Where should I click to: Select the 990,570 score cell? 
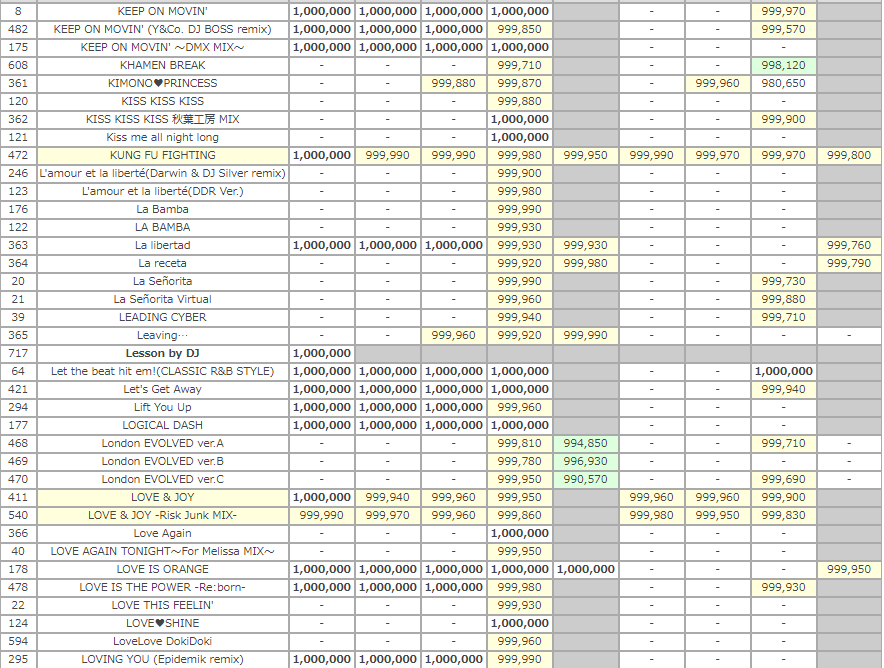coord(586,479)
